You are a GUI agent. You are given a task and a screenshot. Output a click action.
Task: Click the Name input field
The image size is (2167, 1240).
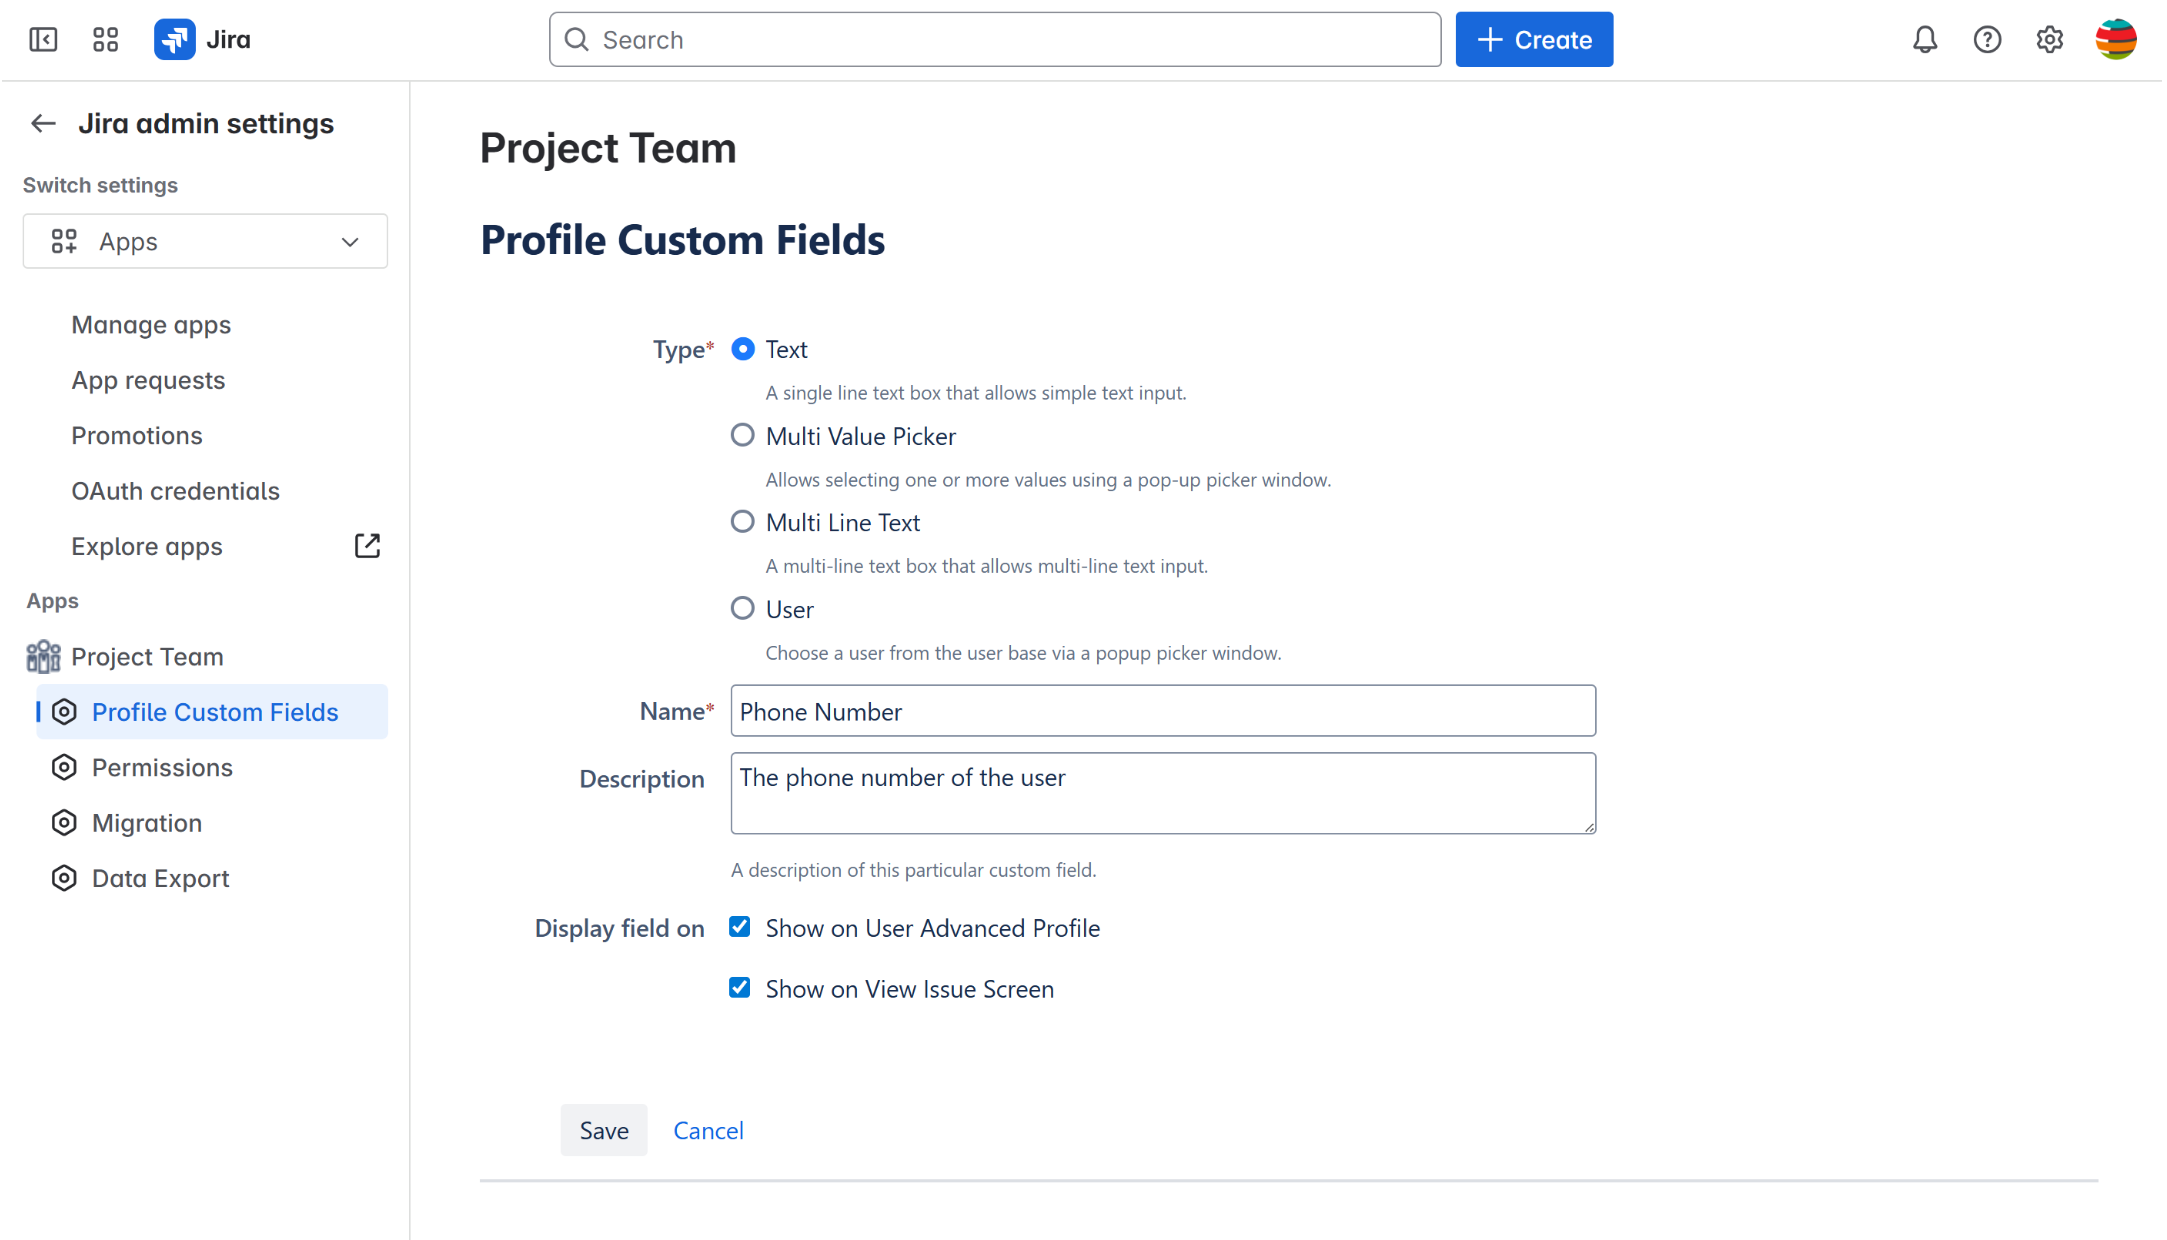tap(1162, 711)
